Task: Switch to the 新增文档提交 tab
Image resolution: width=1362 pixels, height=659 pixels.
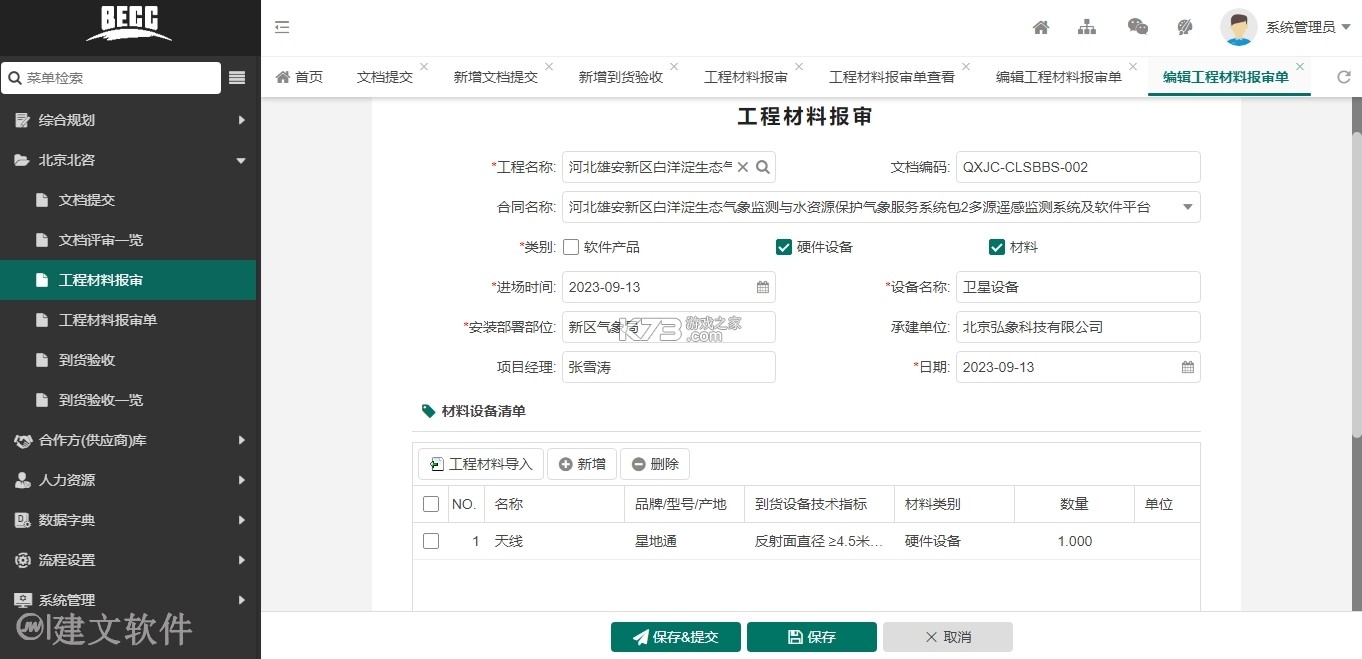Action: [x=496, y=77]
